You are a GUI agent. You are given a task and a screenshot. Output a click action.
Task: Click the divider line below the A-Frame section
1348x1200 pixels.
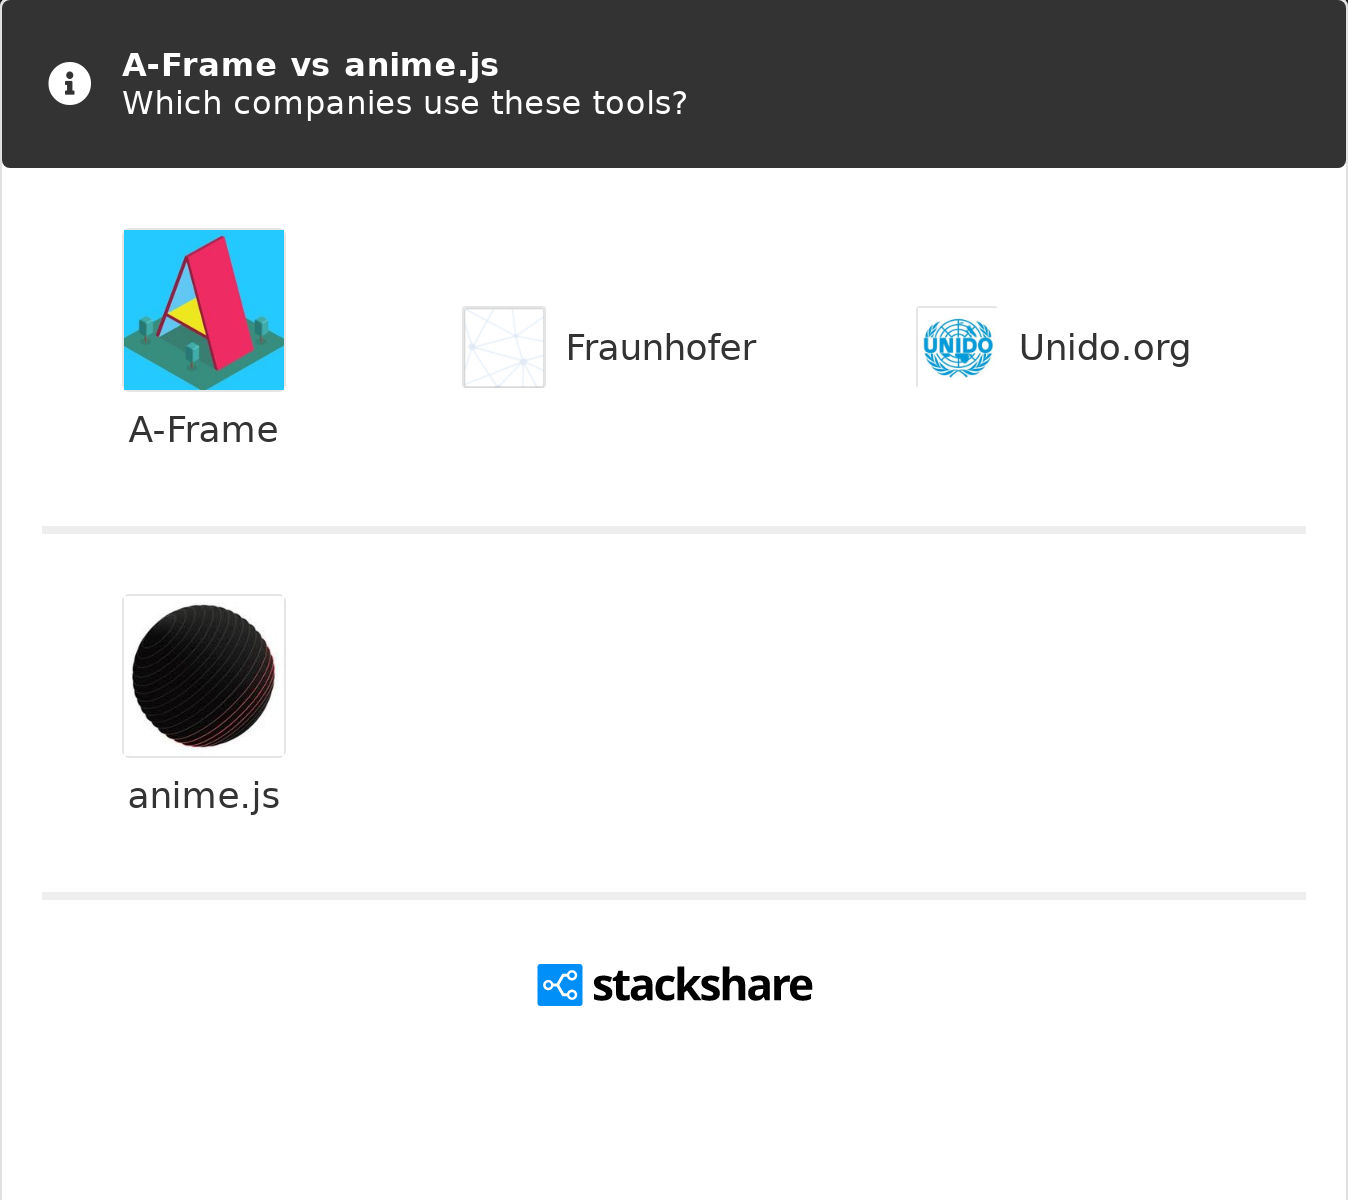coord(674,530)
